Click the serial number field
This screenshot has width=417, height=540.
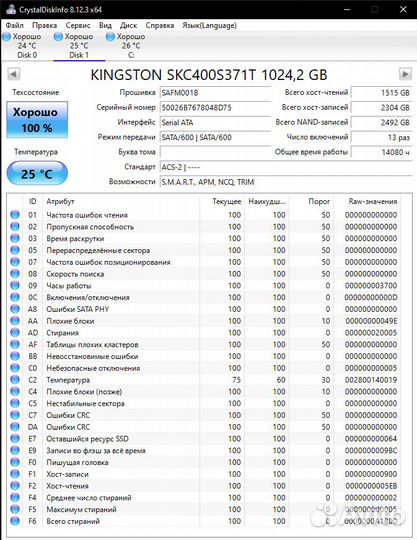pyautogui.click(x=216, y=108)
